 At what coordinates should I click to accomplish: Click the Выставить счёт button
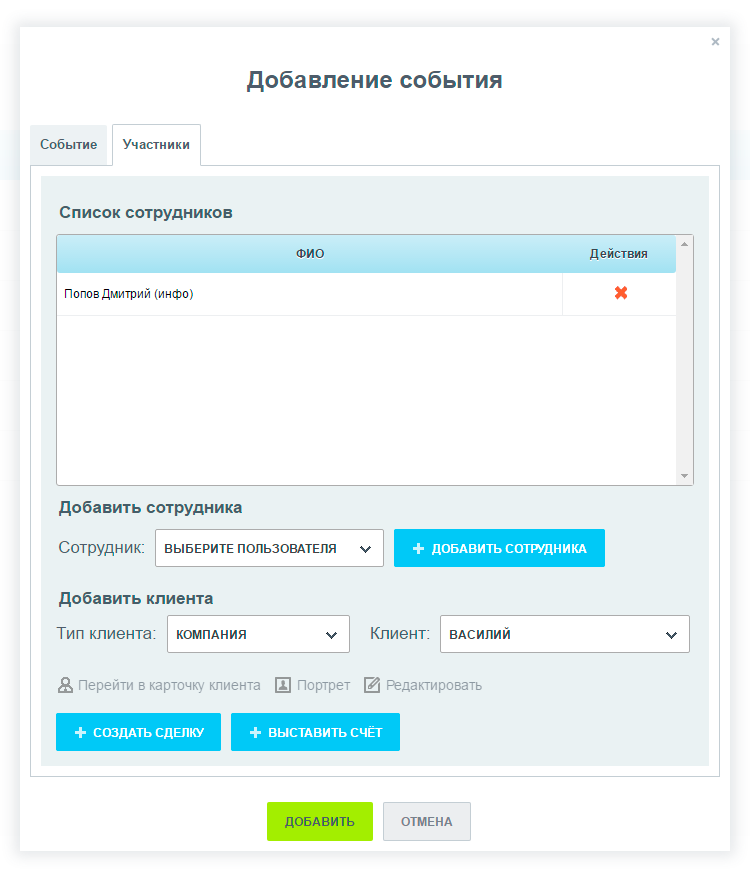(315, 732)
